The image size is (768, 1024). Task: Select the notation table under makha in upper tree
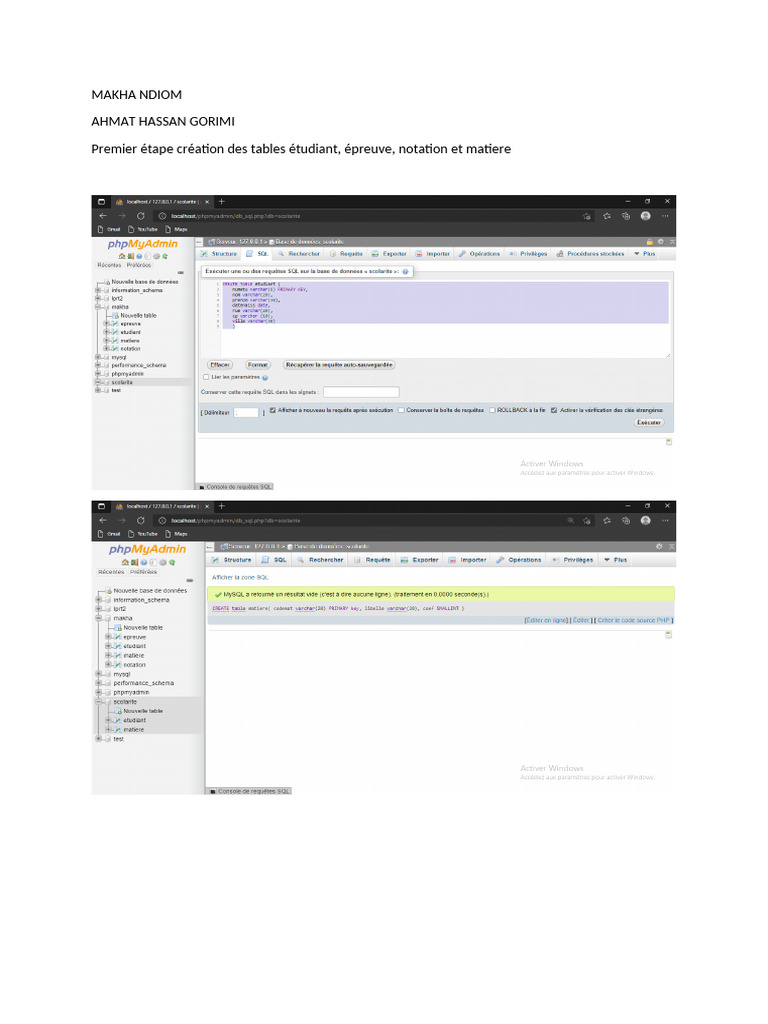[x=130, y=349]
